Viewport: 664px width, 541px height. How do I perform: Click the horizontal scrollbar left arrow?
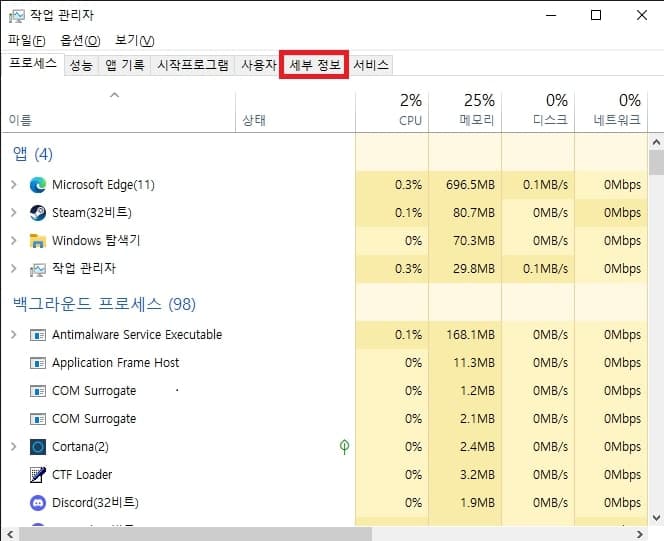(10, 534)
